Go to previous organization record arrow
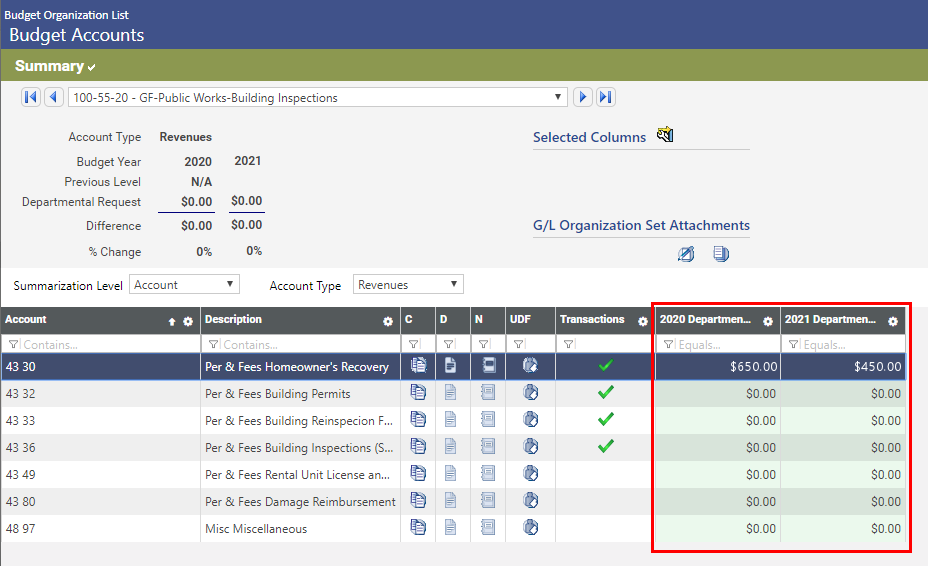 (53, 97)
